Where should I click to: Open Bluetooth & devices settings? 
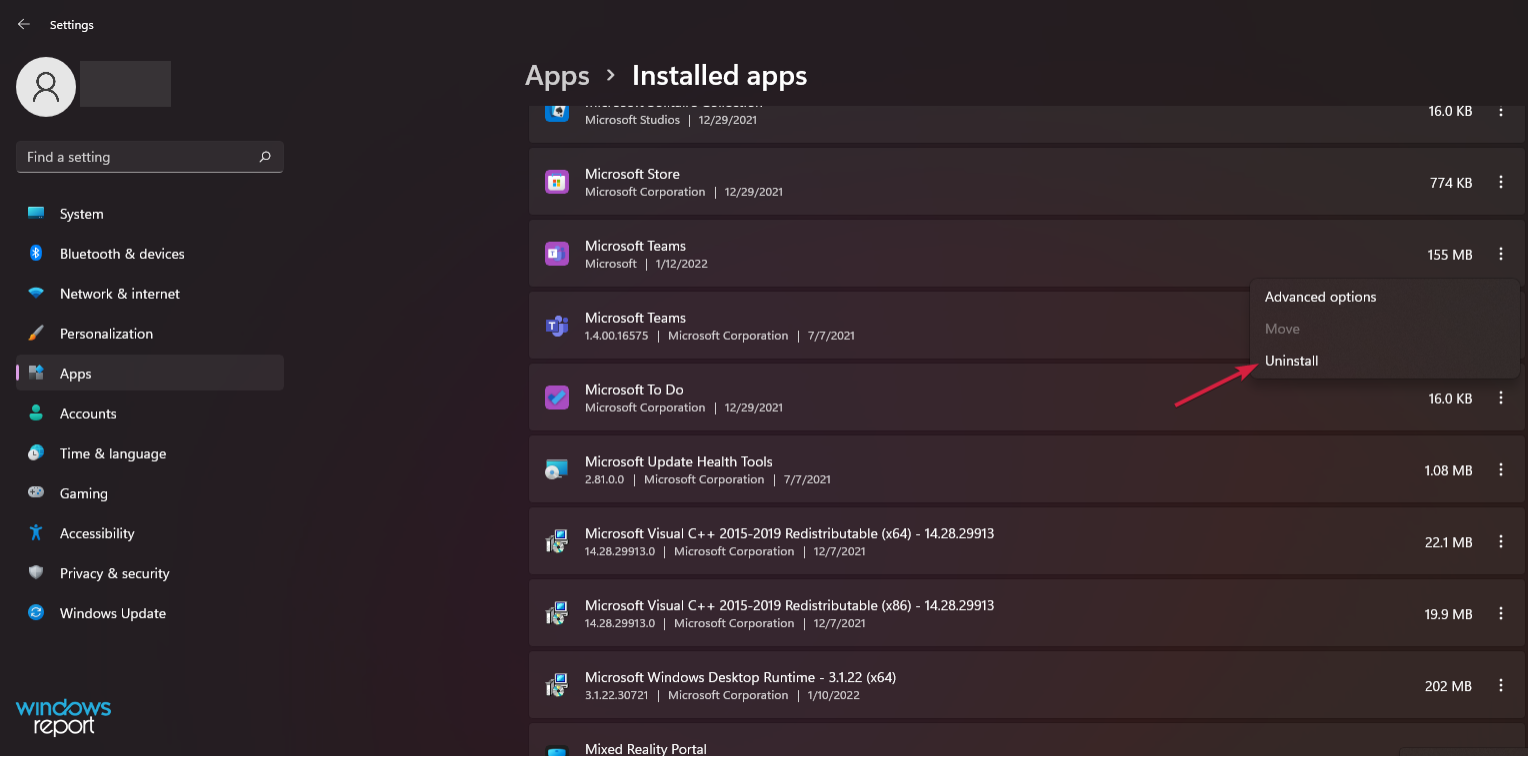click(x=150, y=254)
